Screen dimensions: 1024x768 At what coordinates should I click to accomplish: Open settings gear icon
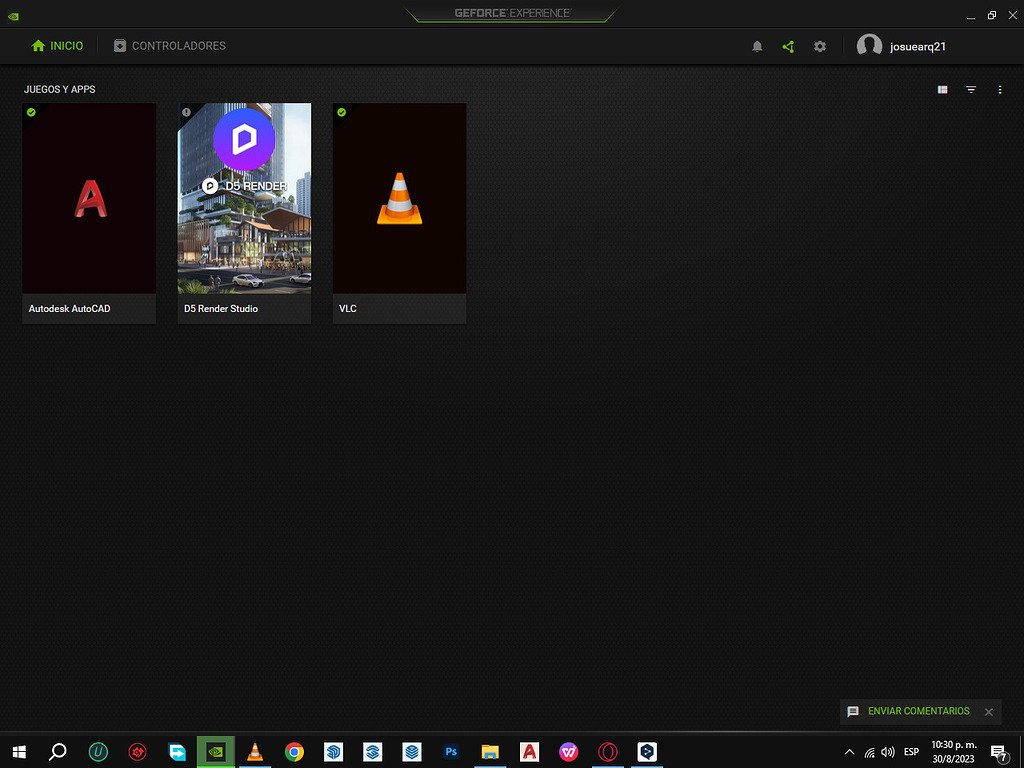[820, 46]
